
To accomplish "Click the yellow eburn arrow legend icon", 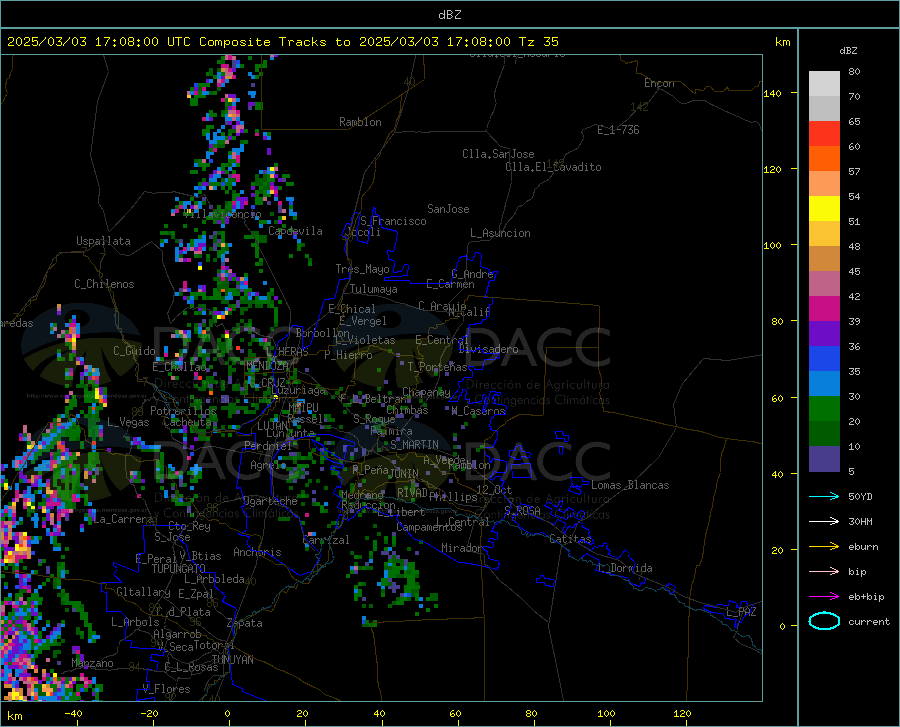I will click(824, 546).
